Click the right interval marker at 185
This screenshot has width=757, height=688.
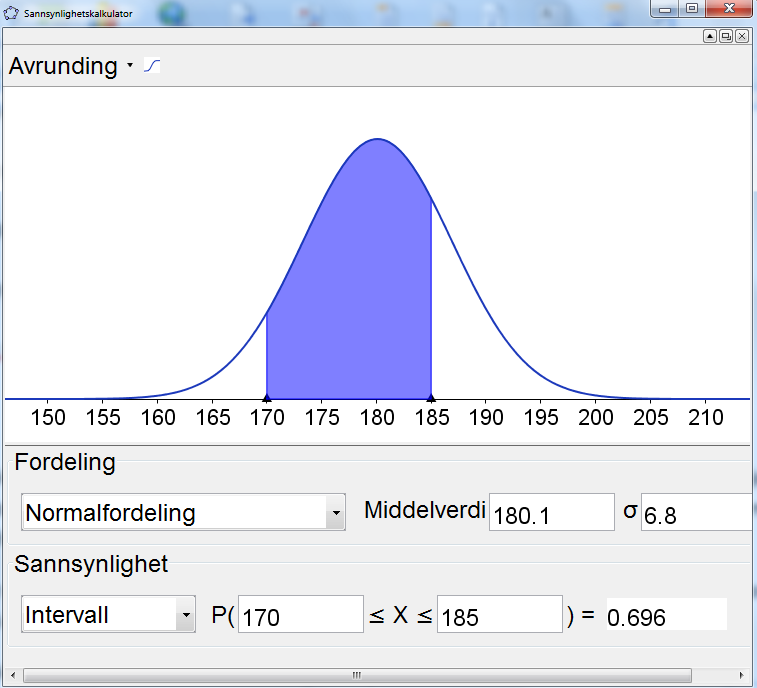point(431,398)
